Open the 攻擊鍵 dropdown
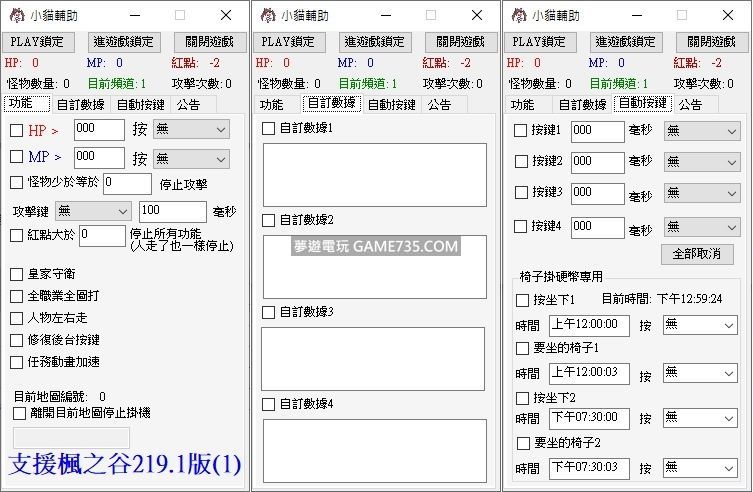Screen dimensions: 753x492 (x=93, y=211)
